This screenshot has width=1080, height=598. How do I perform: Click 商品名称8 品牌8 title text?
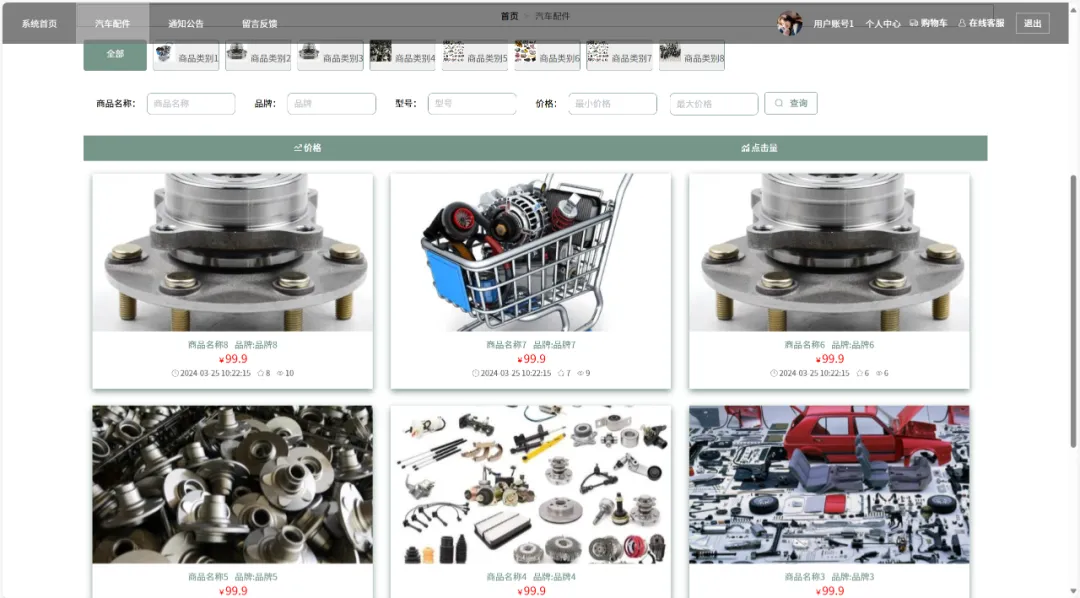pyautogui.click(x=233, y=344)
